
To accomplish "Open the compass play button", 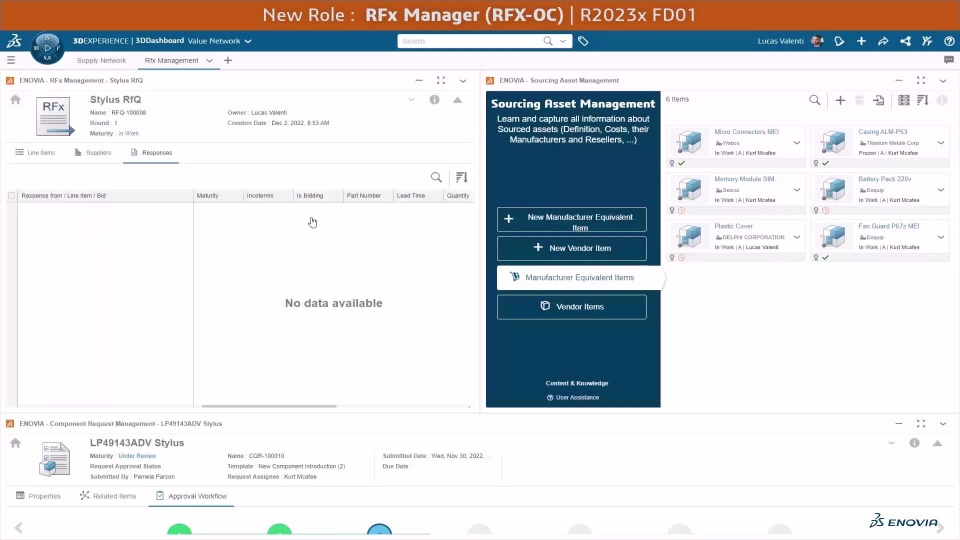I will pyautogui.click(x=47, y=47).
